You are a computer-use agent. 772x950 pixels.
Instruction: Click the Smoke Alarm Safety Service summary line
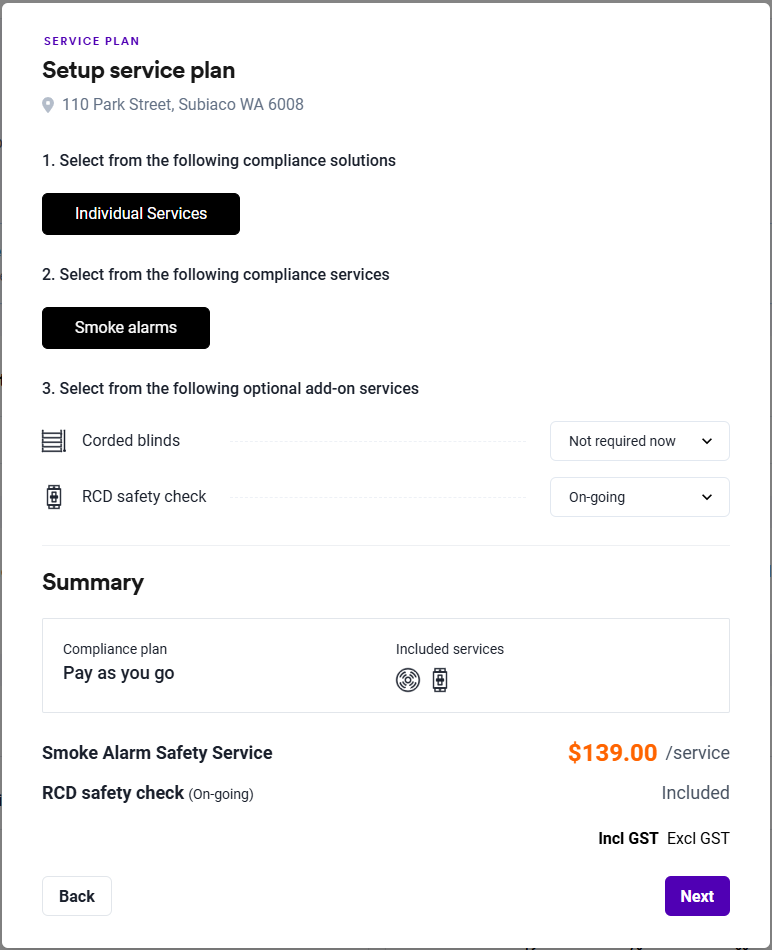[x=157, y=753]
